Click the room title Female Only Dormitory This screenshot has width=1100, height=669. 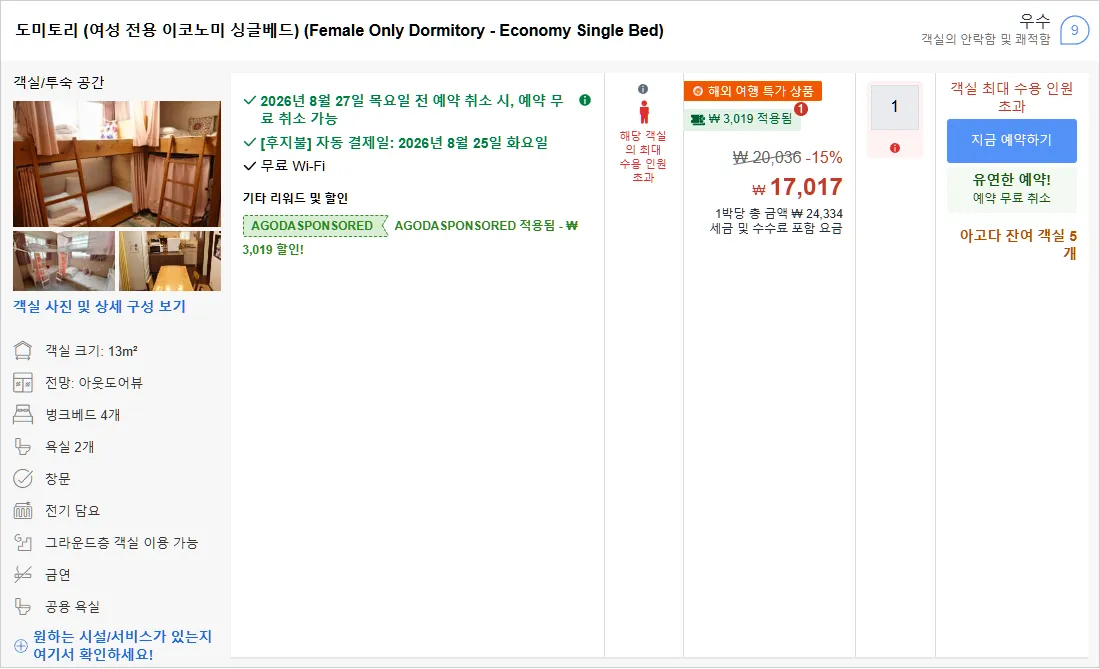pyautogui.click(x=340, y=31)
